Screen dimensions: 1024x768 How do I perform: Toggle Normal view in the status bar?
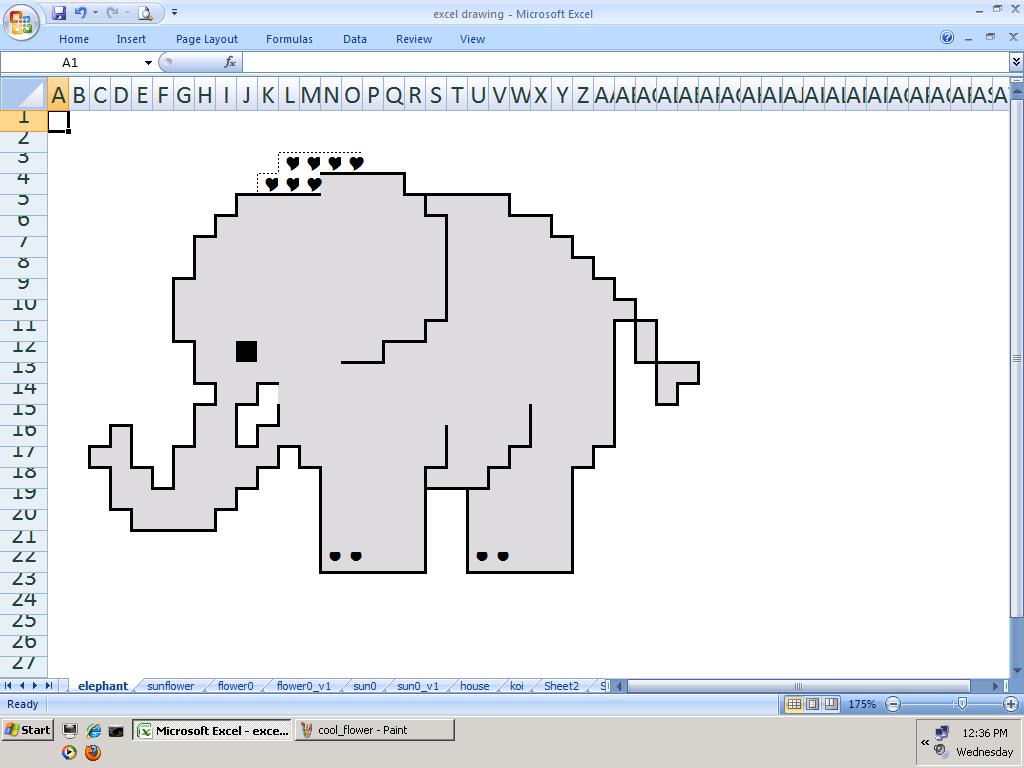(792, 704)
